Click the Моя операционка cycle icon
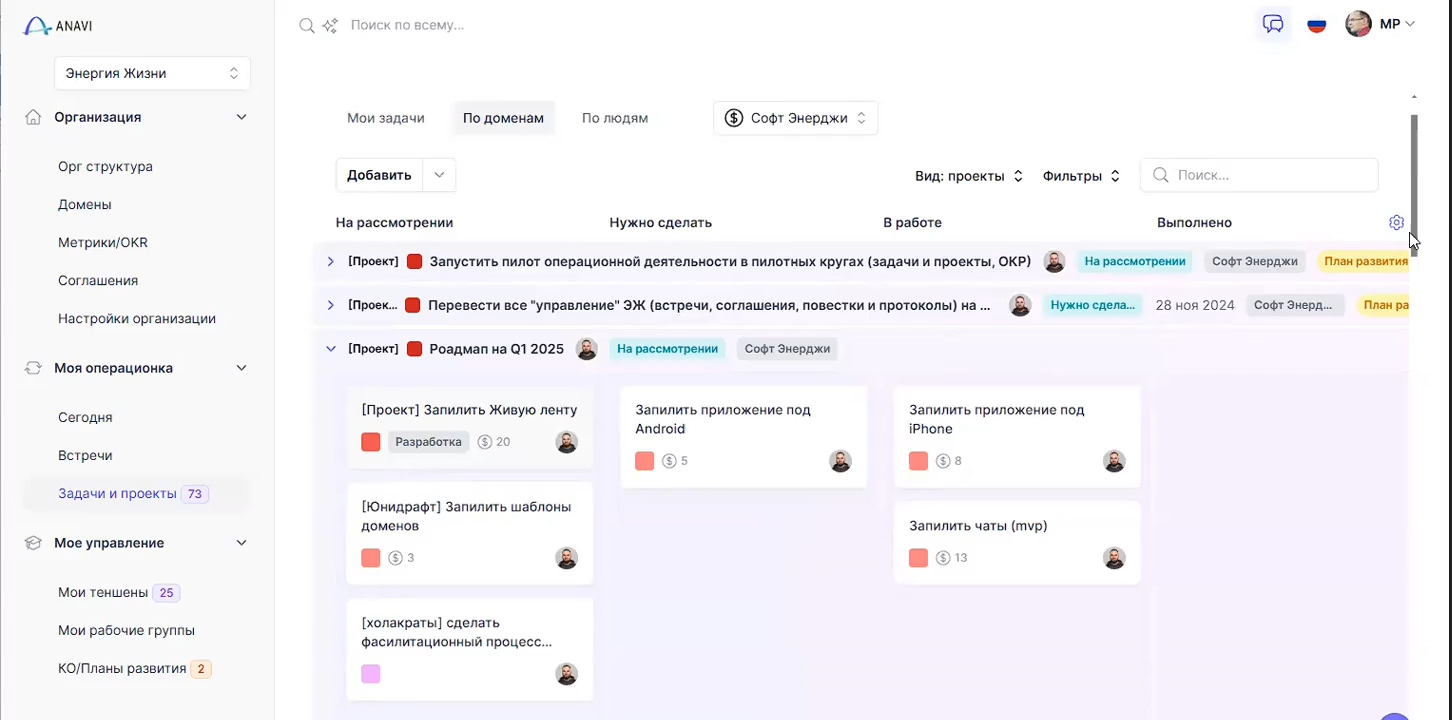 tap(34, 368)
